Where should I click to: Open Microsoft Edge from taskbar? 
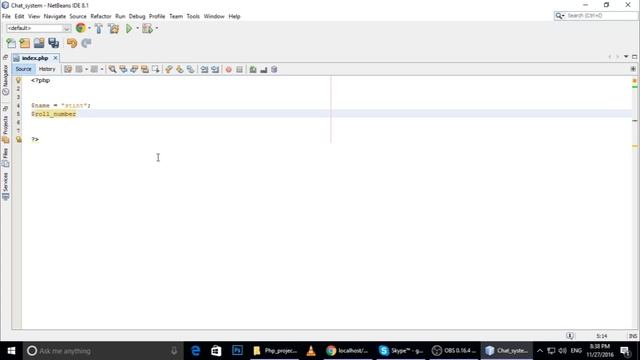[196, 351]
